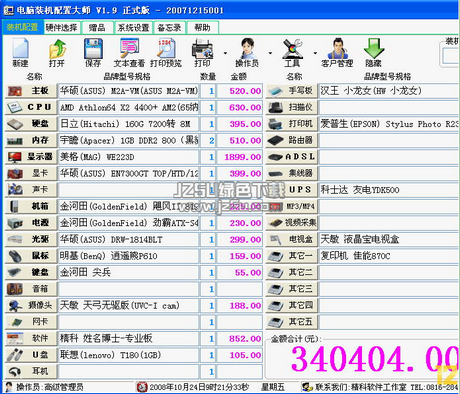Click the 软件 price 852.00
The image size is (460, 394).
point(240,338)
